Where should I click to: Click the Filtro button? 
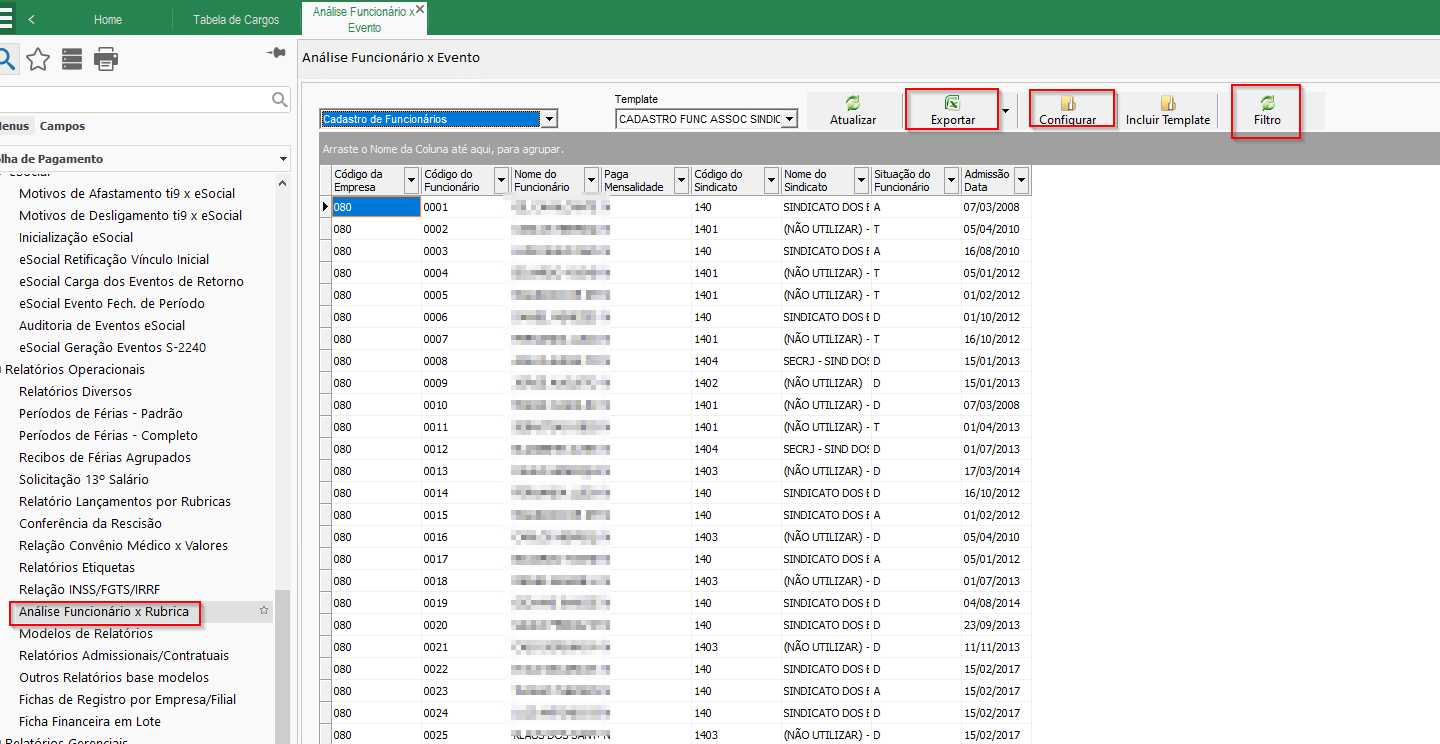click(1267, 110)
